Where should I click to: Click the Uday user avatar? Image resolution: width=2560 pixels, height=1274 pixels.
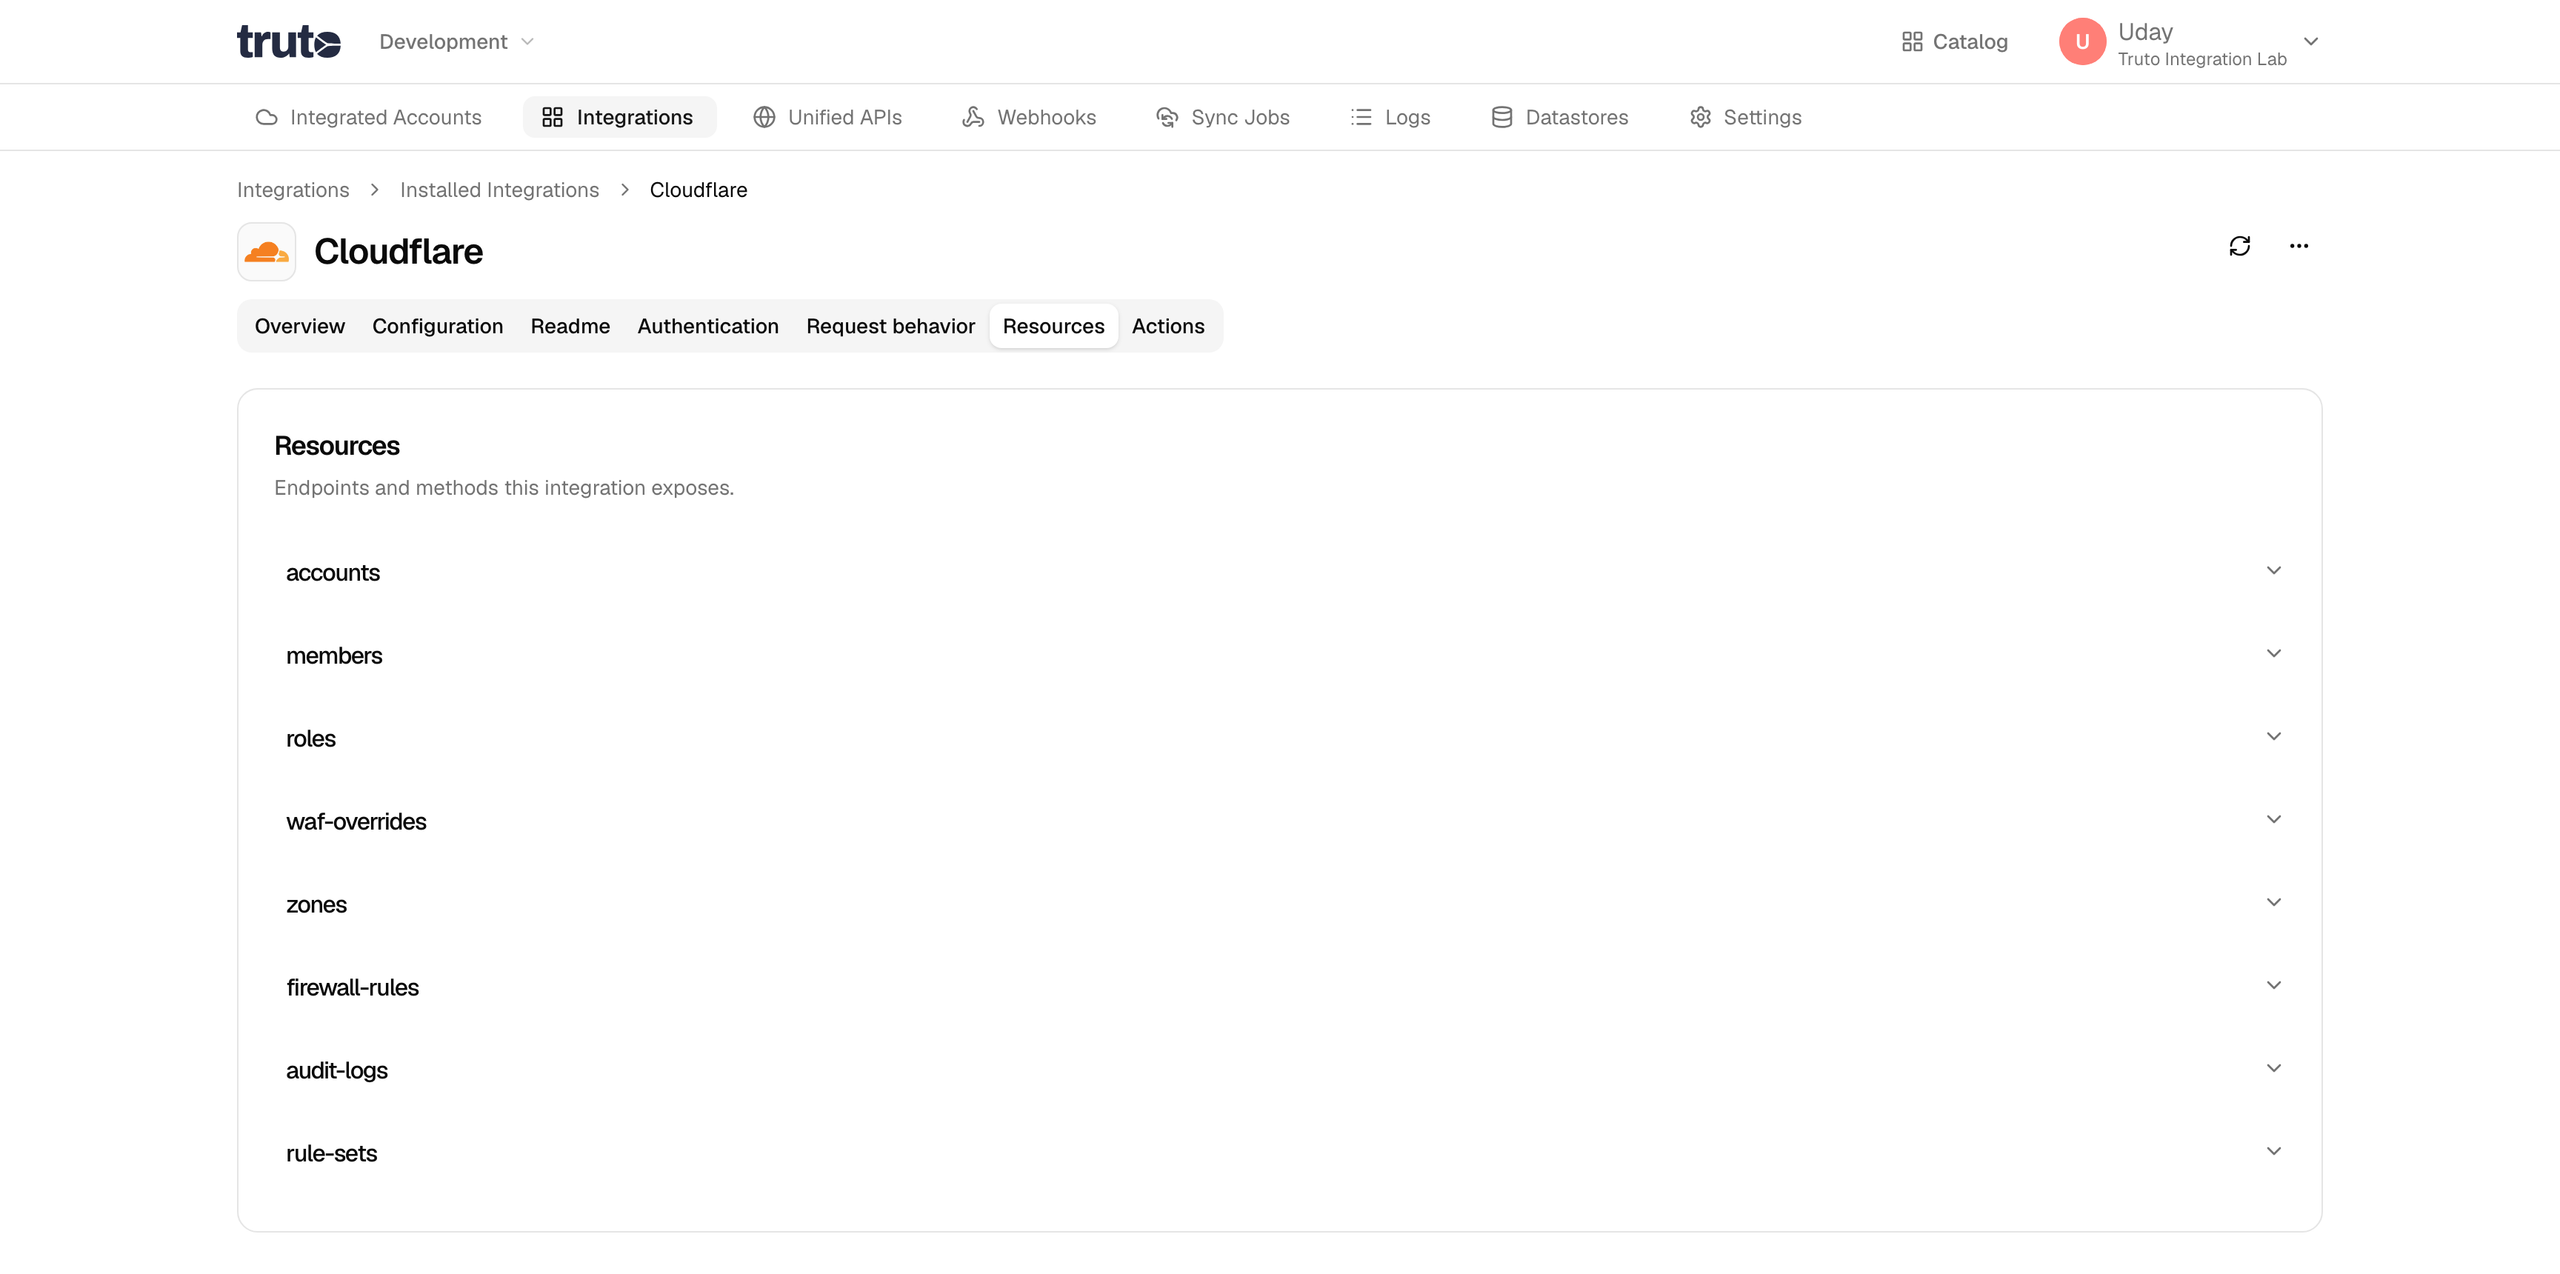[2082, 42]
